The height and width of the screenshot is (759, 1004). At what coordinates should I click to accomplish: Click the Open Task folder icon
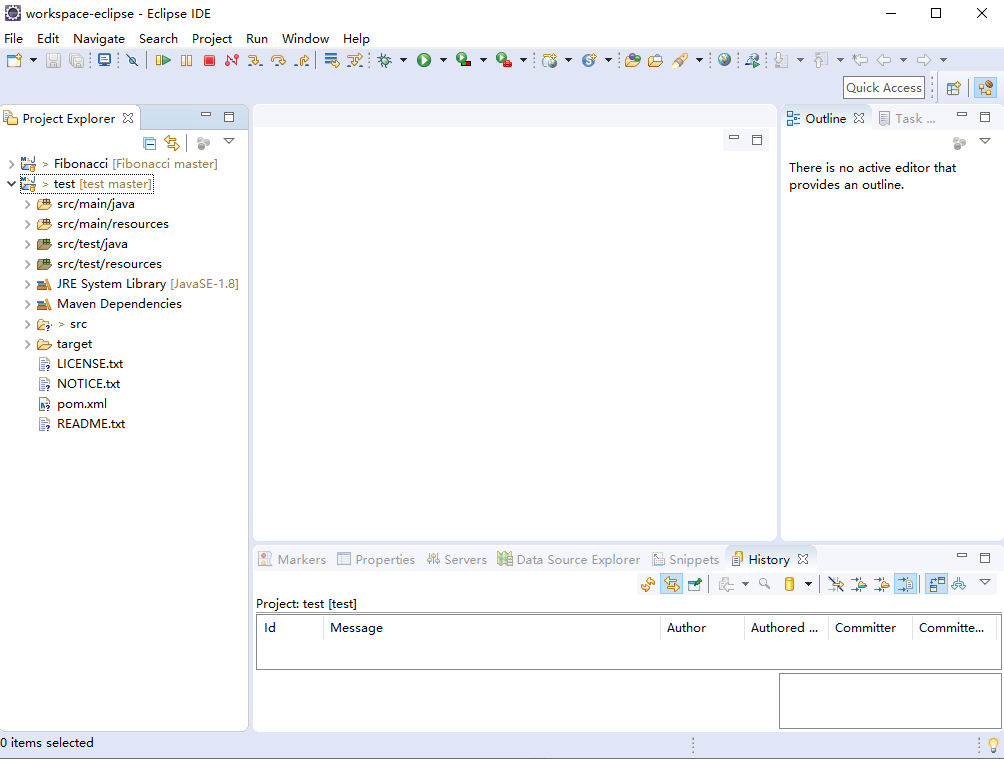pyautogui.click(x=655, y=60)
